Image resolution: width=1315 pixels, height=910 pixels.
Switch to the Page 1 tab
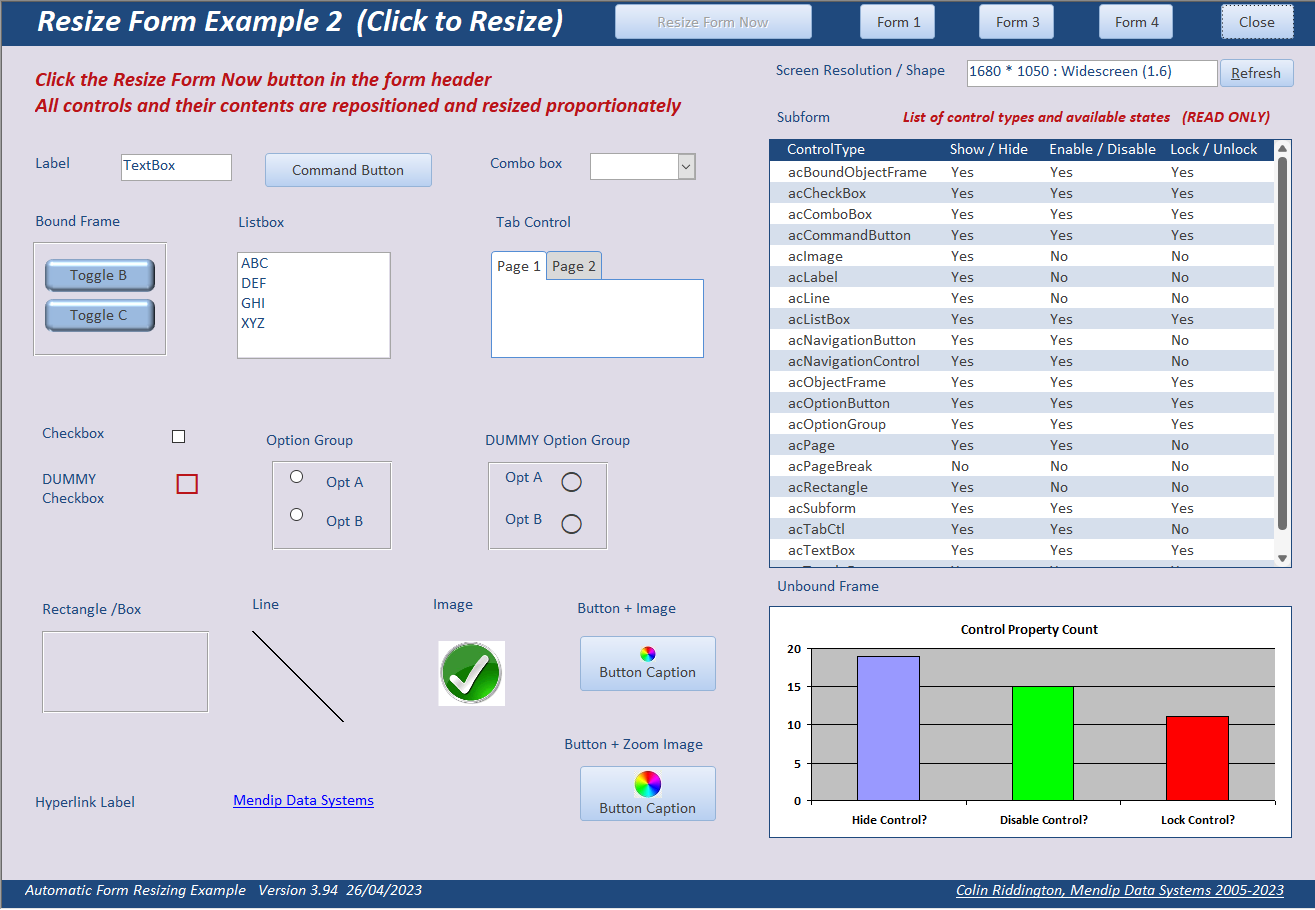pyautogui.click(x=519, y=266)
